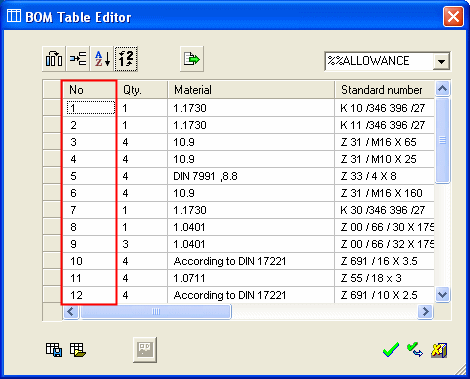This screenshot has width=470, height=379.
Task: Click the Qty. column header
Action: [x=142, y=90]
